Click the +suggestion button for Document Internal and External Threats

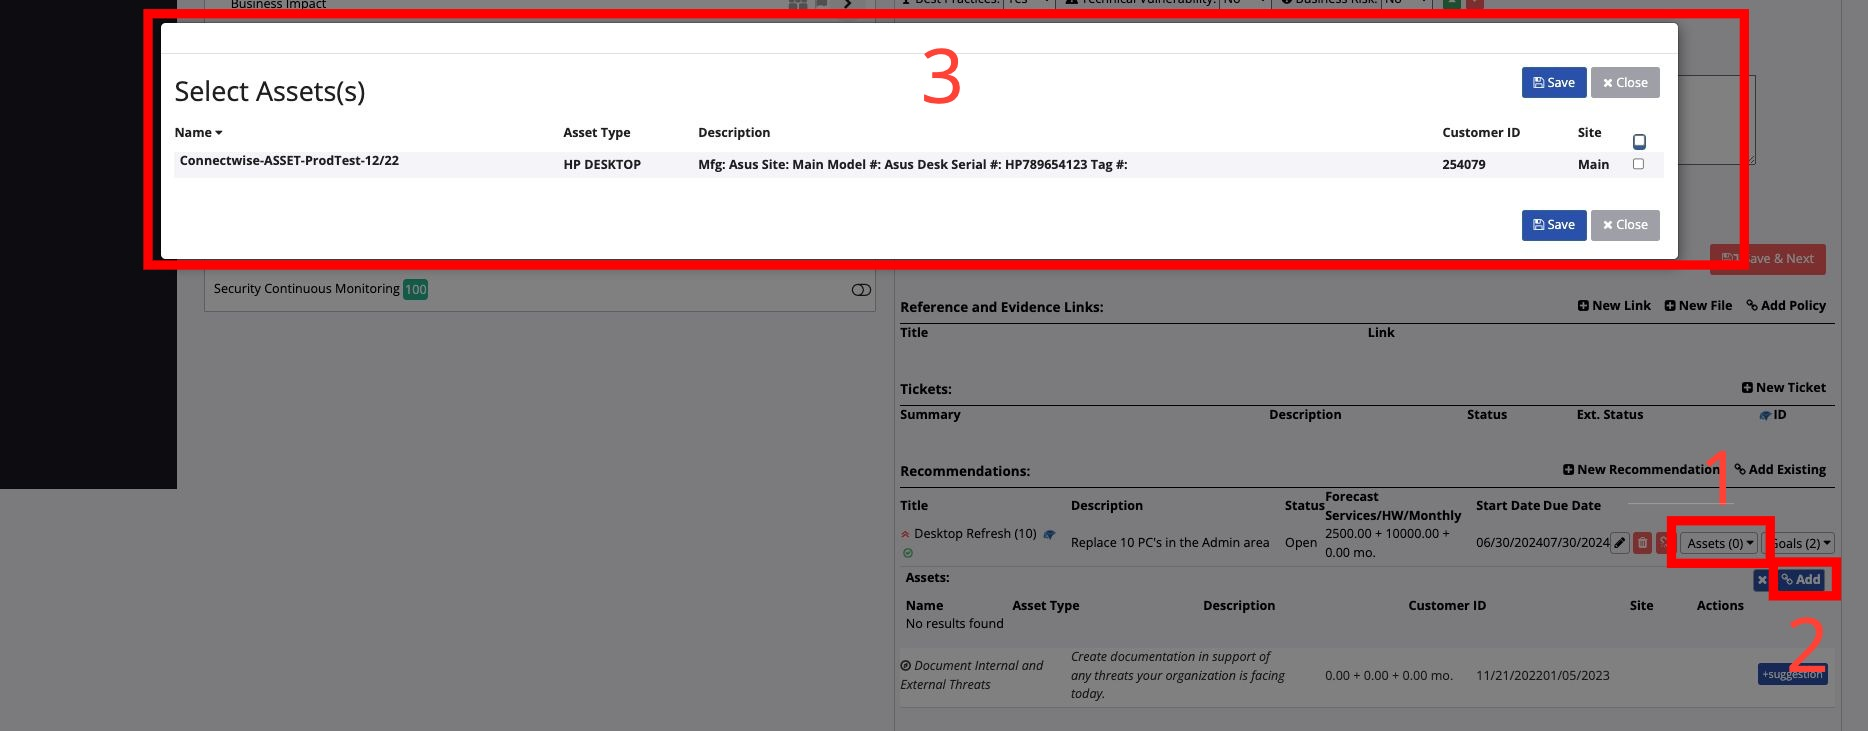(x=1792, y=675)
